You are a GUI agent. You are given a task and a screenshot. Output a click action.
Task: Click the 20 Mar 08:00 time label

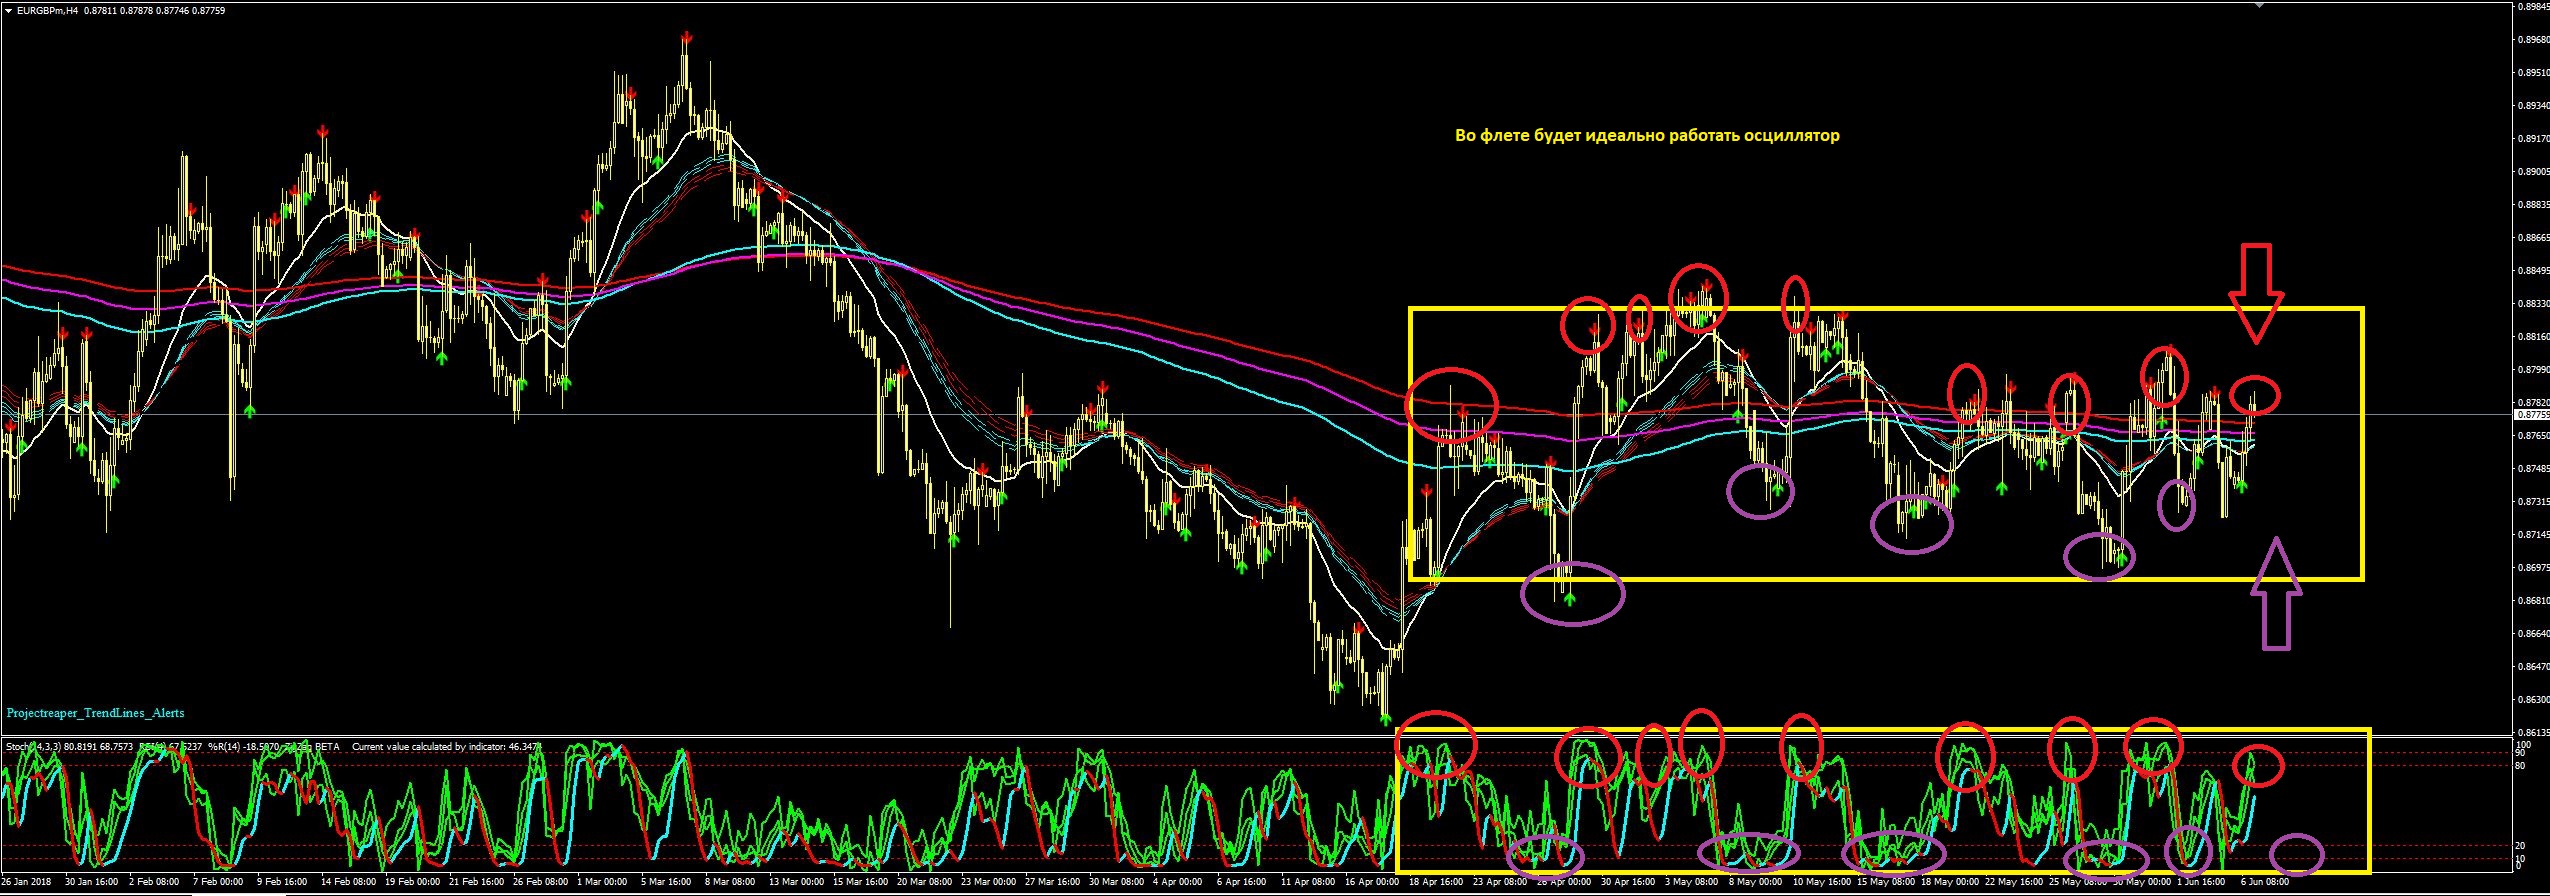924,882
